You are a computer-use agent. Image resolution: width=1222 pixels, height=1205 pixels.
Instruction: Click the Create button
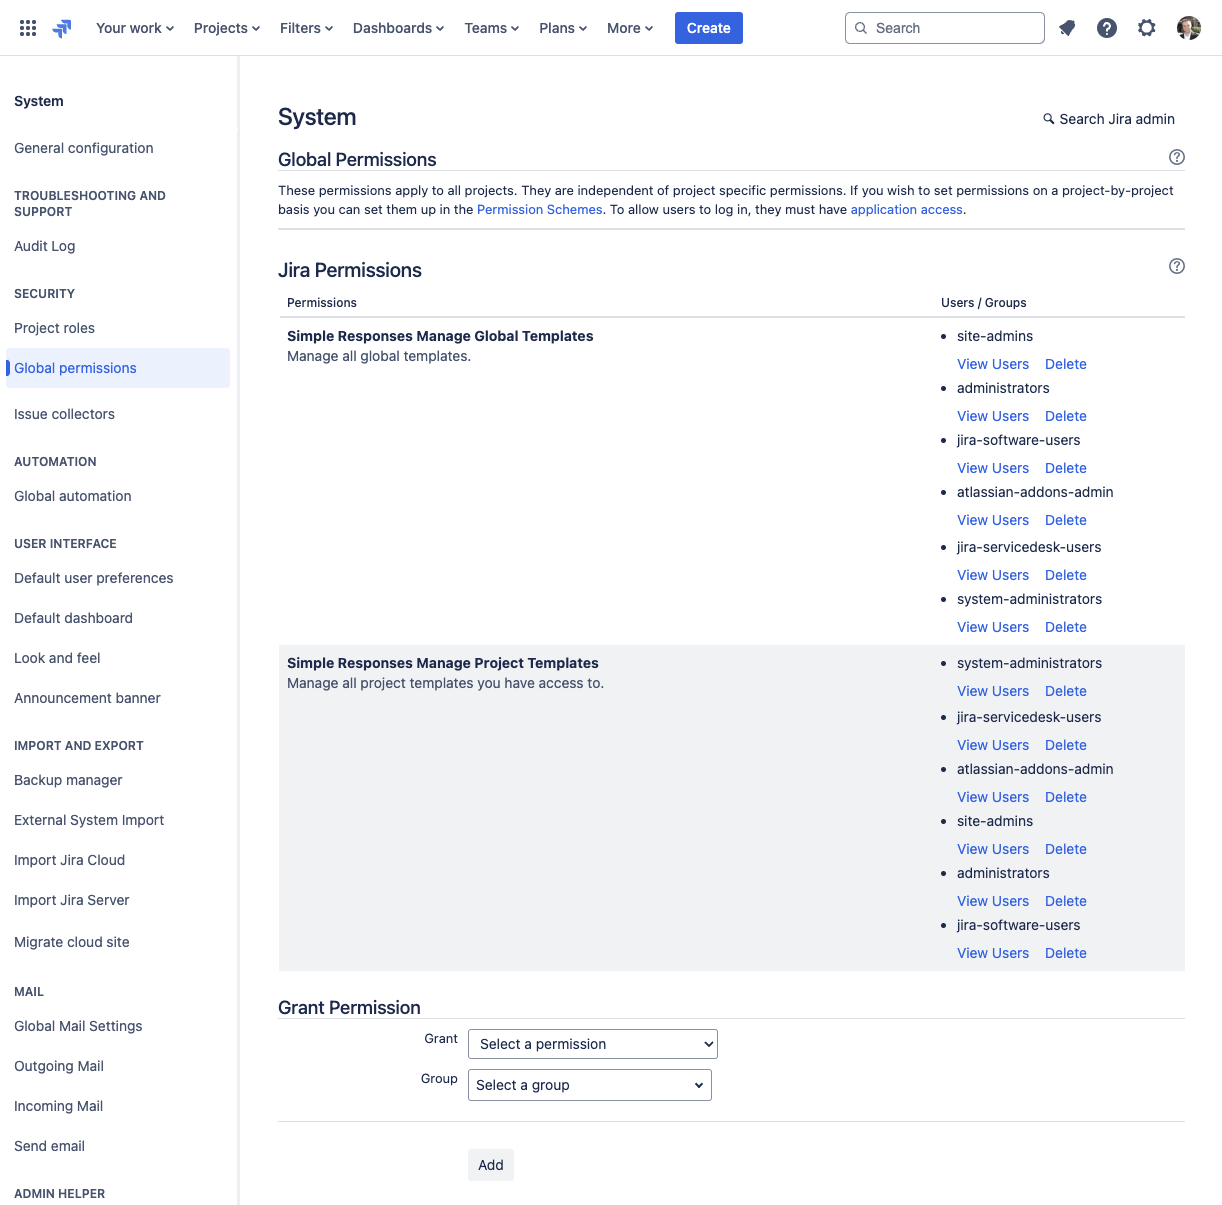tap(709, 28)
